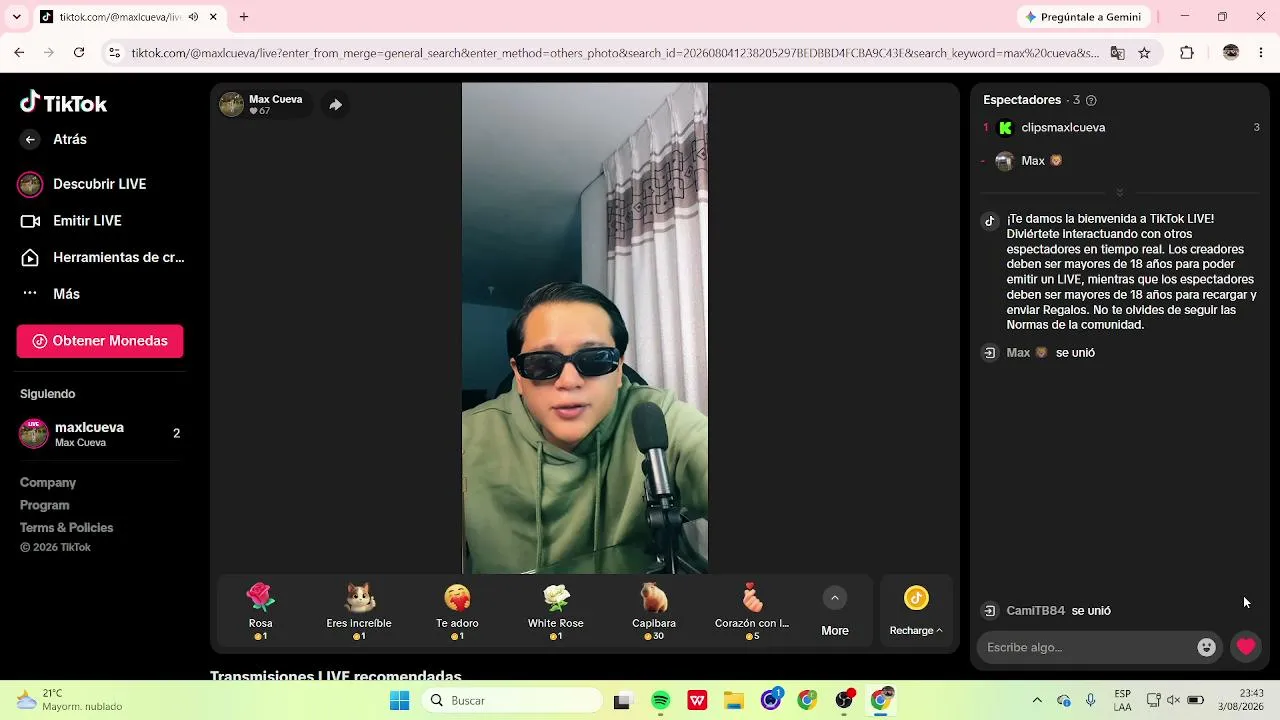Send the Rosa gift
Image resolution: width=1280 pixels, height=720 pixels.
(260, 610)
